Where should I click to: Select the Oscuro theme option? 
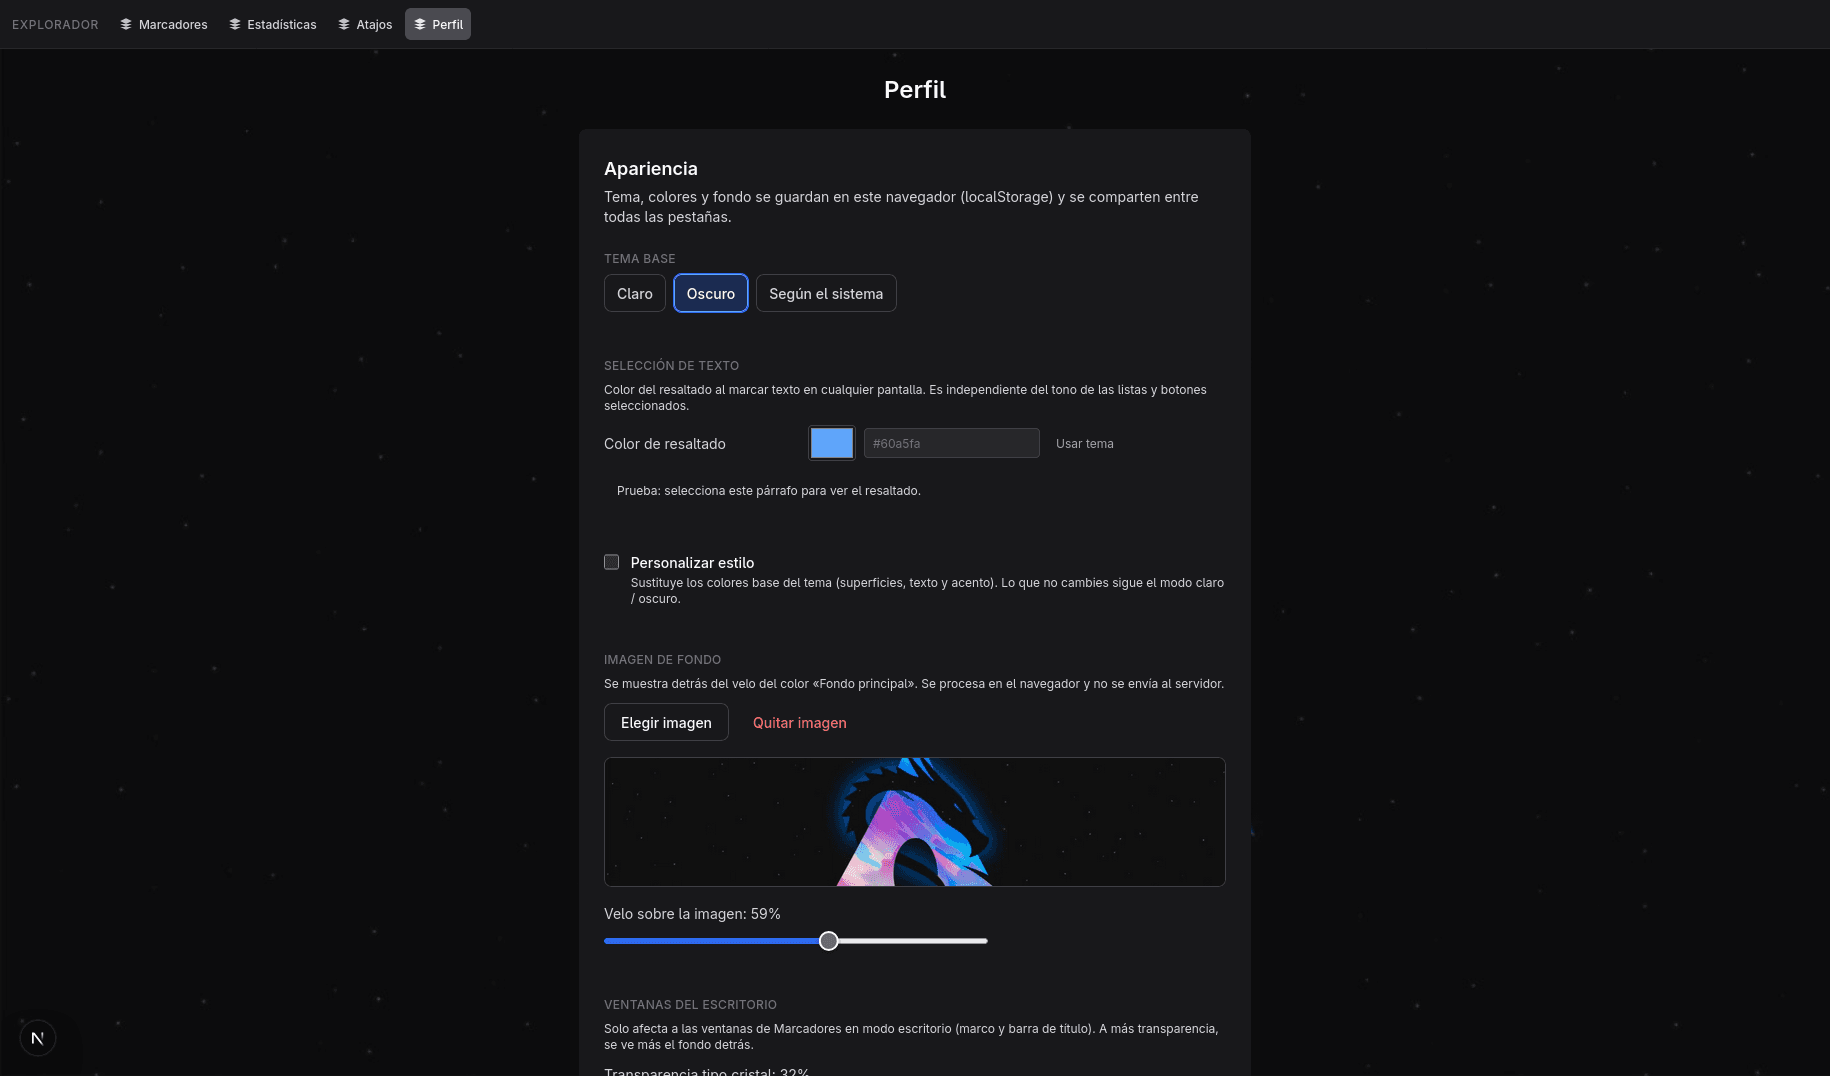(x=711, y=293)
